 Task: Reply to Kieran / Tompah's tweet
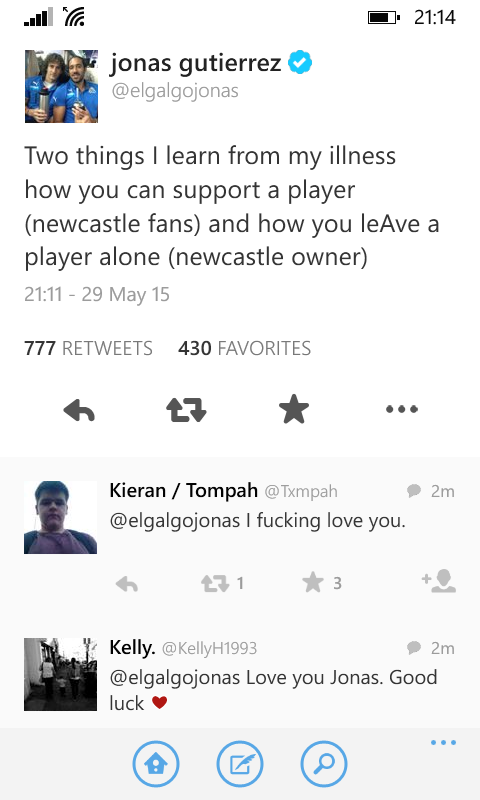pyautogui.click(x=127, y=583)
